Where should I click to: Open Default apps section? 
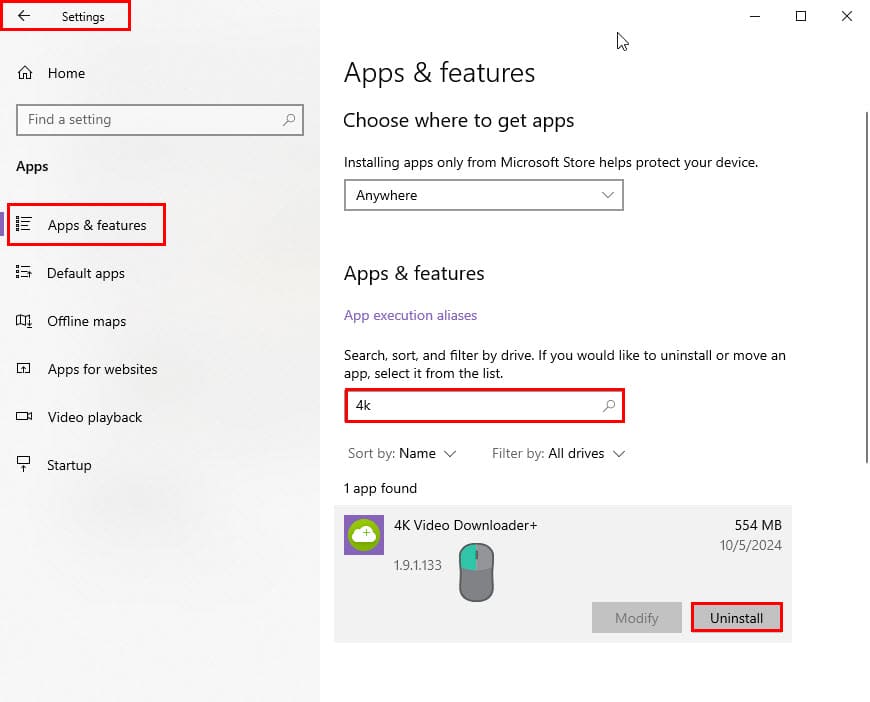point(85,273)
